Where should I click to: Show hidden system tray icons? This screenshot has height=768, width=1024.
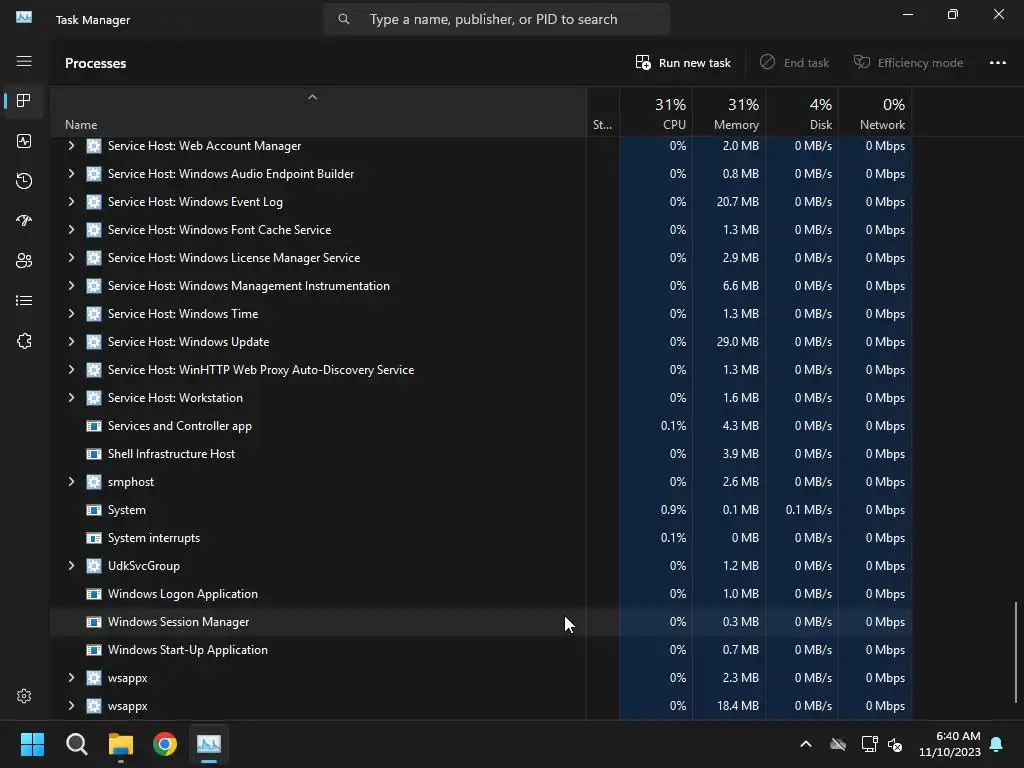click(806, 744)
